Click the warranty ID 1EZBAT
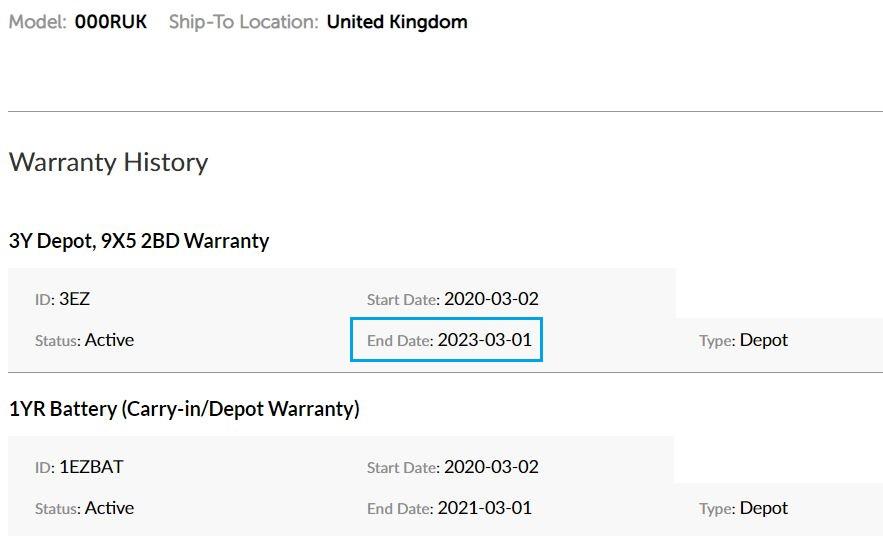The height and width of the screenshot is (536, 883). [x=92, y=467]
